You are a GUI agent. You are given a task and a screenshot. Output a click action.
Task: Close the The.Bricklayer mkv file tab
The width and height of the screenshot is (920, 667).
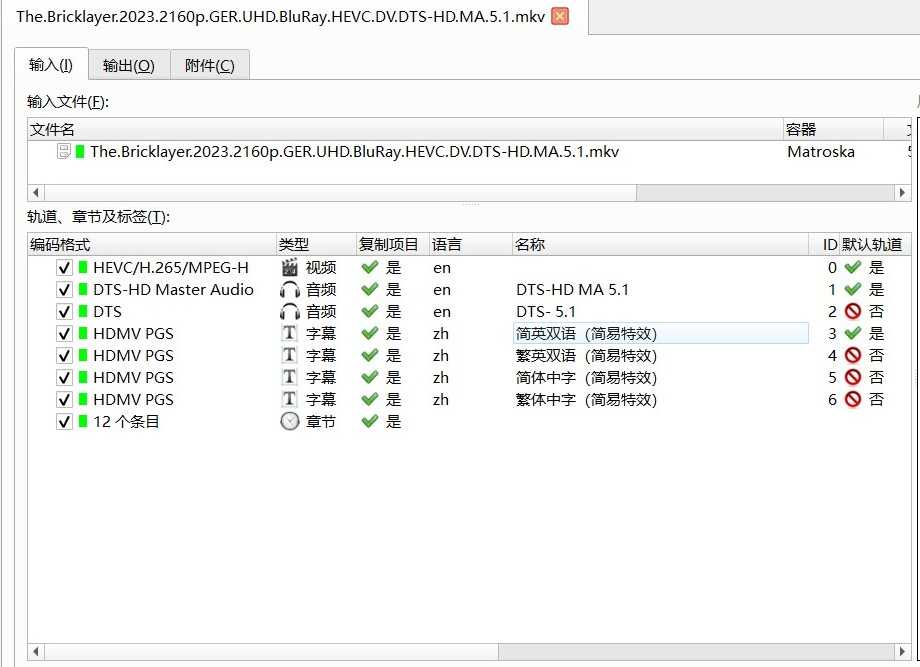click(x=560, y=16)
